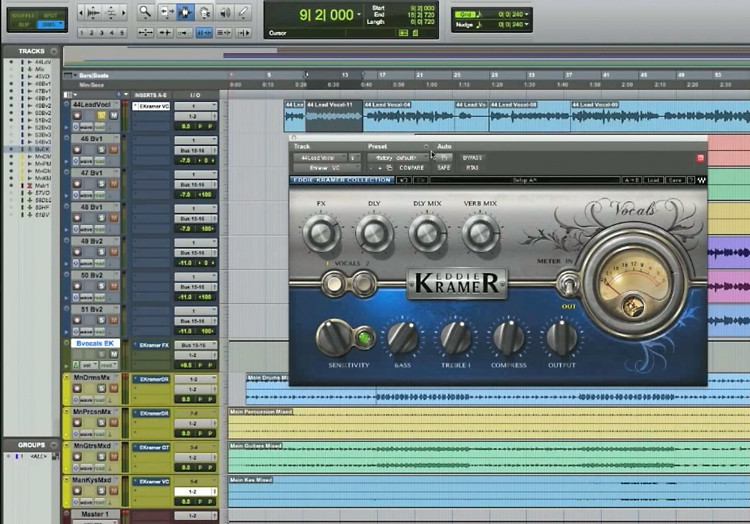This screenshot has height=524, width=750.
Task: Click the MIDI zoom icon
Action: tap(111, 13)
